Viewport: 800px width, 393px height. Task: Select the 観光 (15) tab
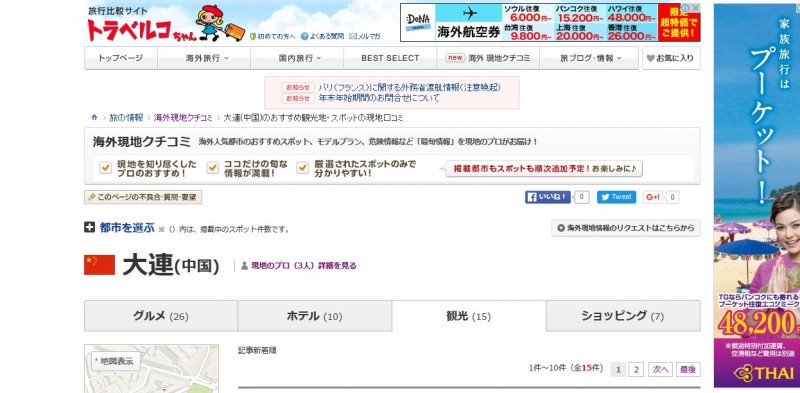[469, 316]
